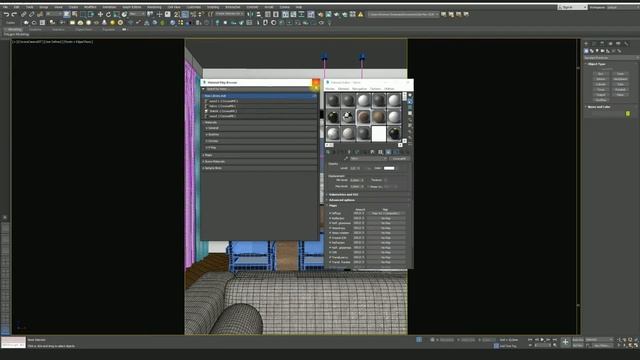Open the Rendering menu

click(x=154, y=7)
